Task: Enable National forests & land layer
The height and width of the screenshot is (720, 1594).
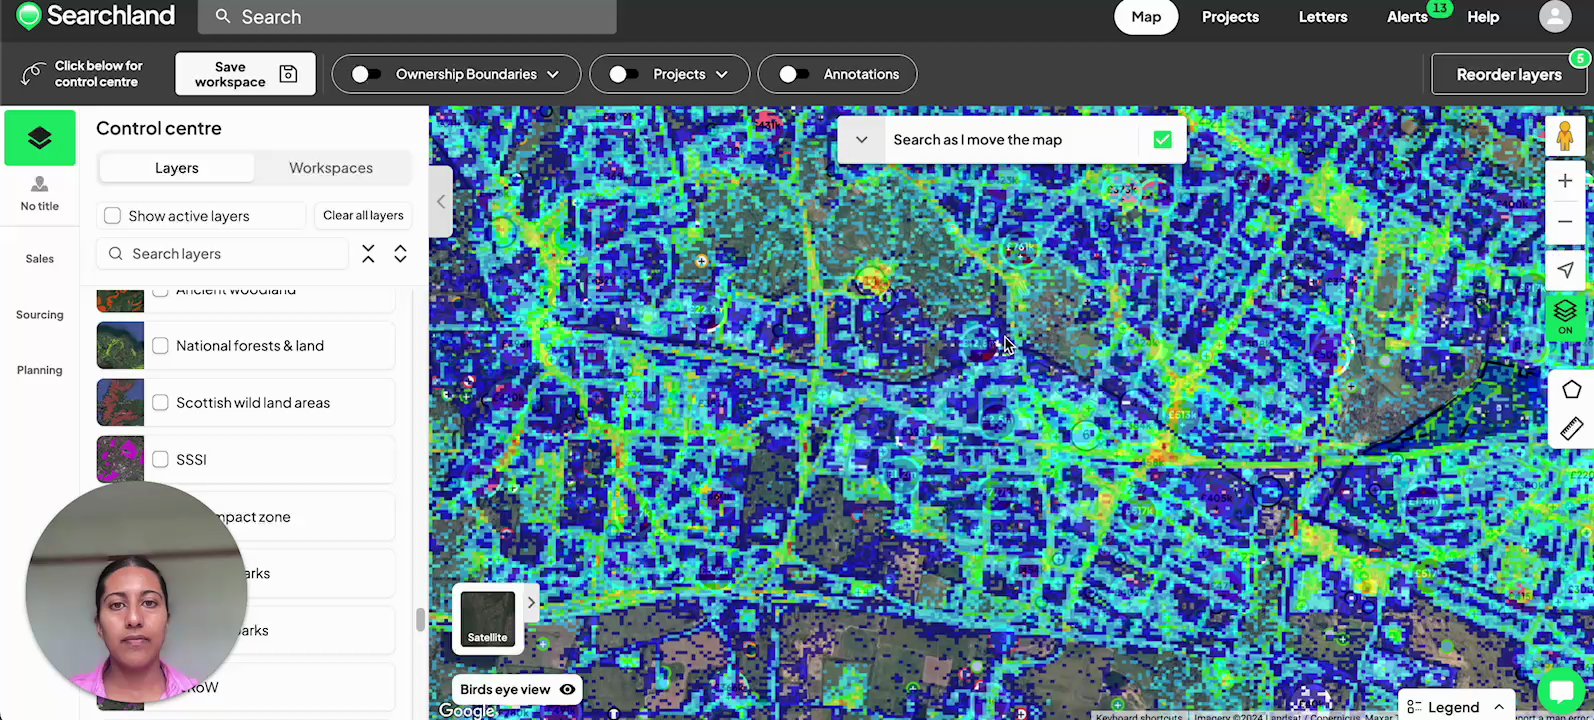Action: coord(160,346)
